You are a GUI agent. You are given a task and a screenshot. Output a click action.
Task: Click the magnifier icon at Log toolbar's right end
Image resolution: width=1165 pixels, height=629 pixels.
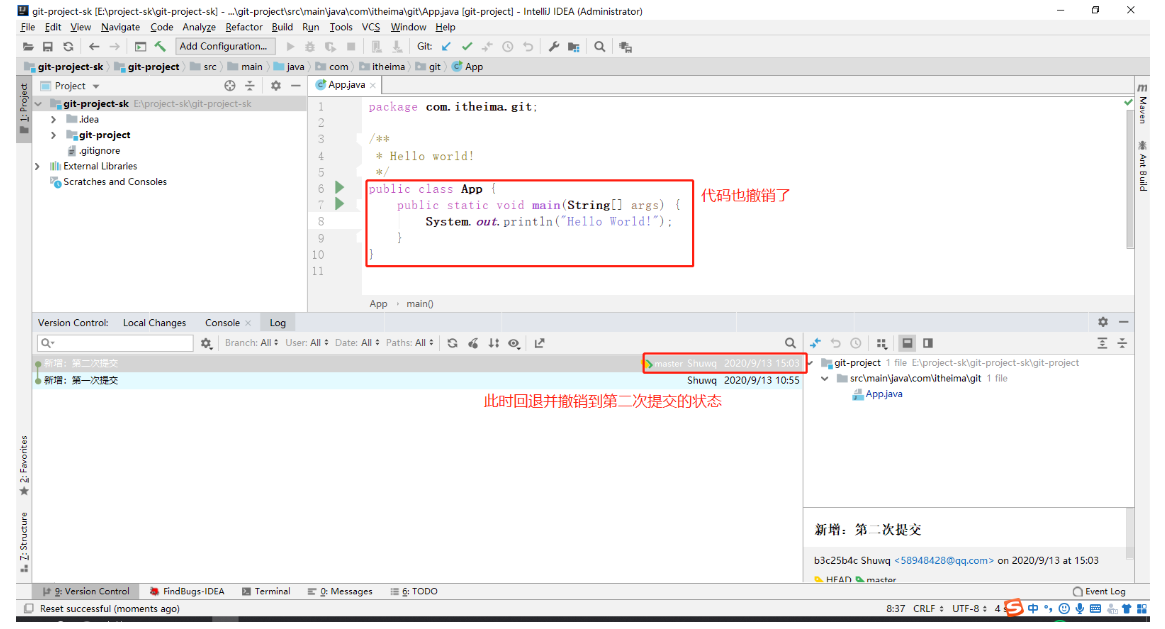point(790,343)
